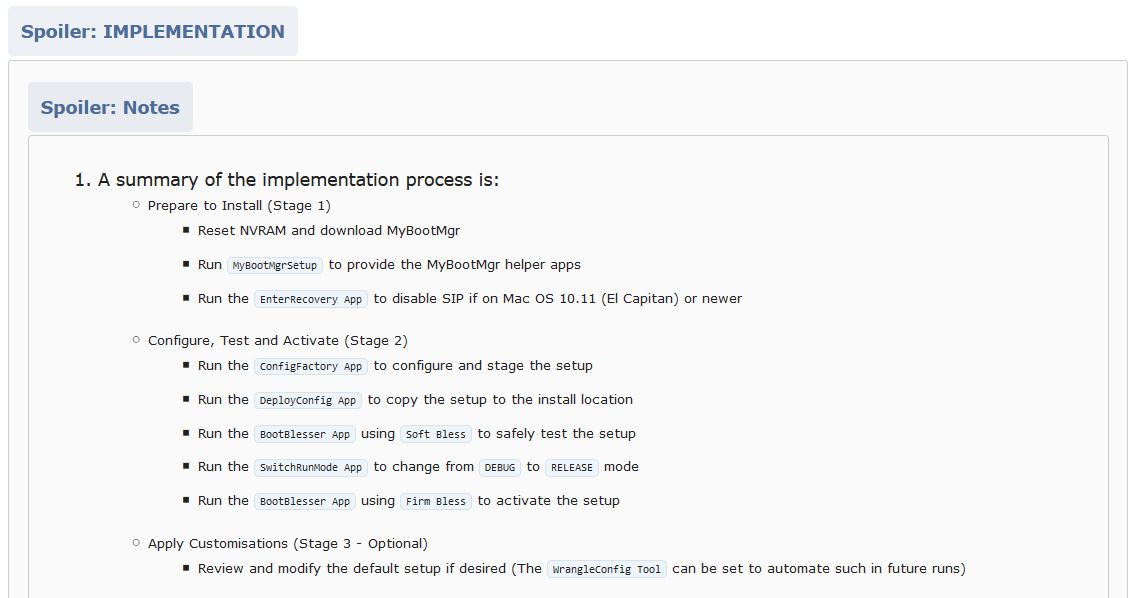
Task: Click the DEBUG code tag
Action: (500, 467)
